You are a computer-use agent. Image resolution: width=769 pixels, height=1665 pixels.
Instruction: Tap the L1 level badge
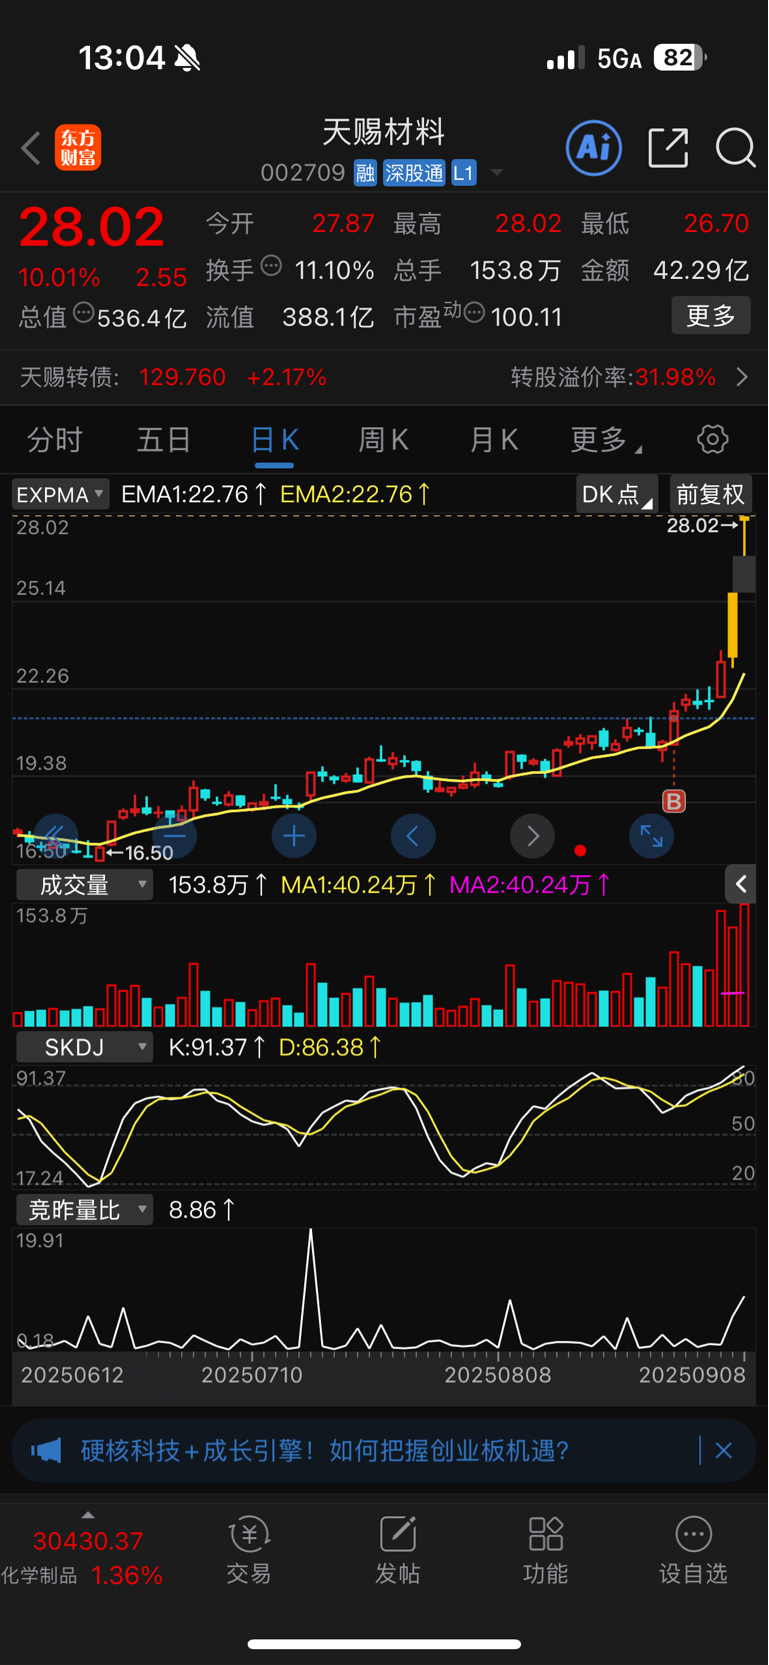pyautogui.click(x=464, y=173)
